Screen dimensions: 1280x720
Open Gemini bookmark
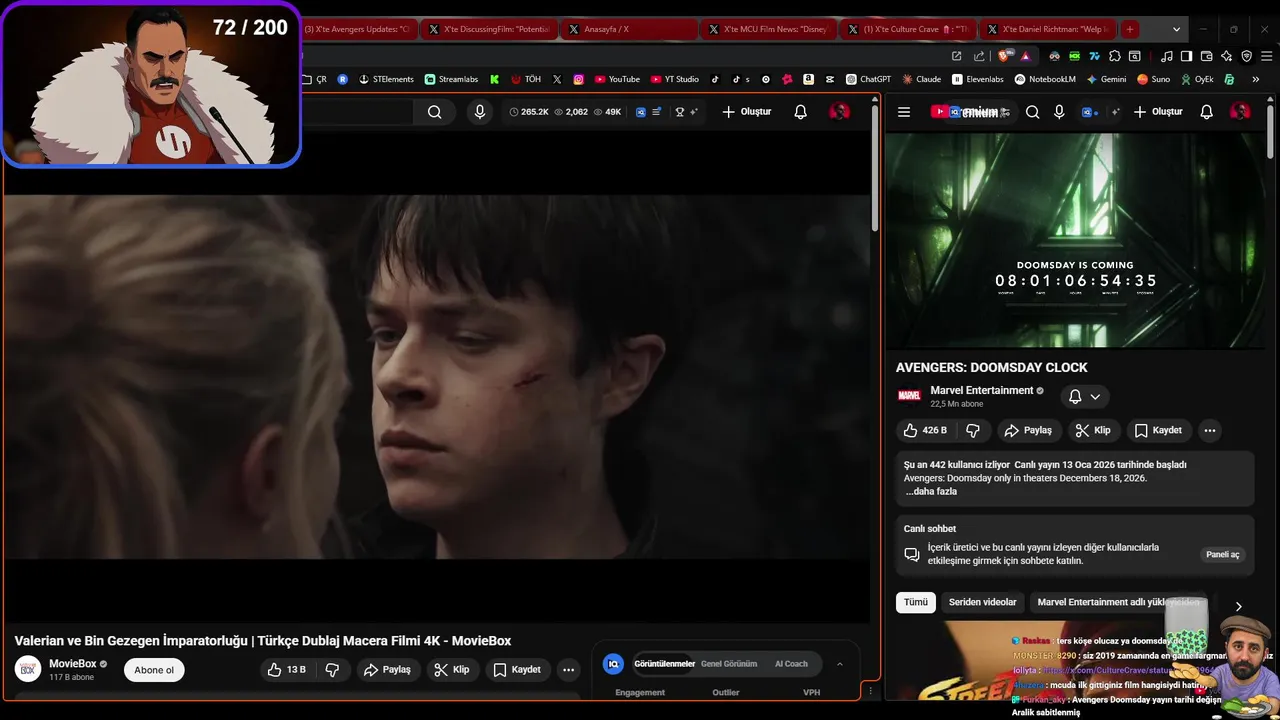tap(1106, 79)
